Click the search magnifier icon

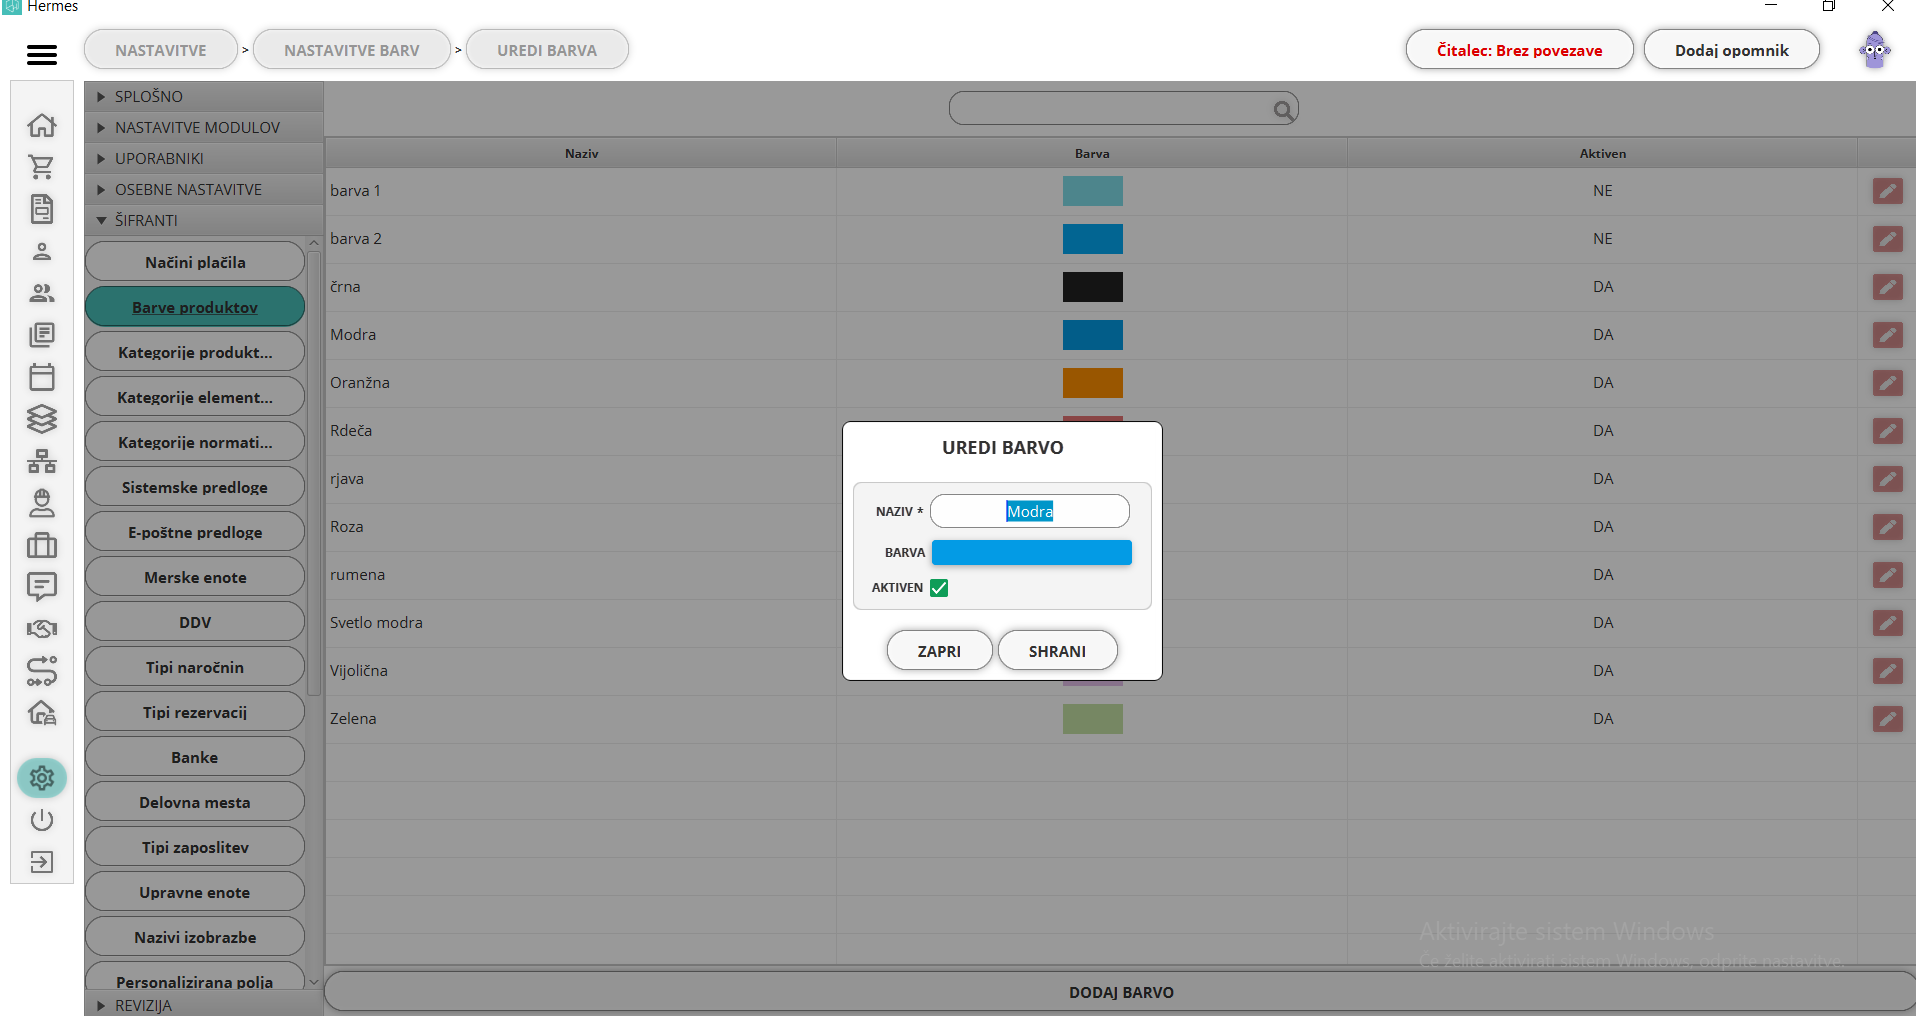coord(1283,110)
